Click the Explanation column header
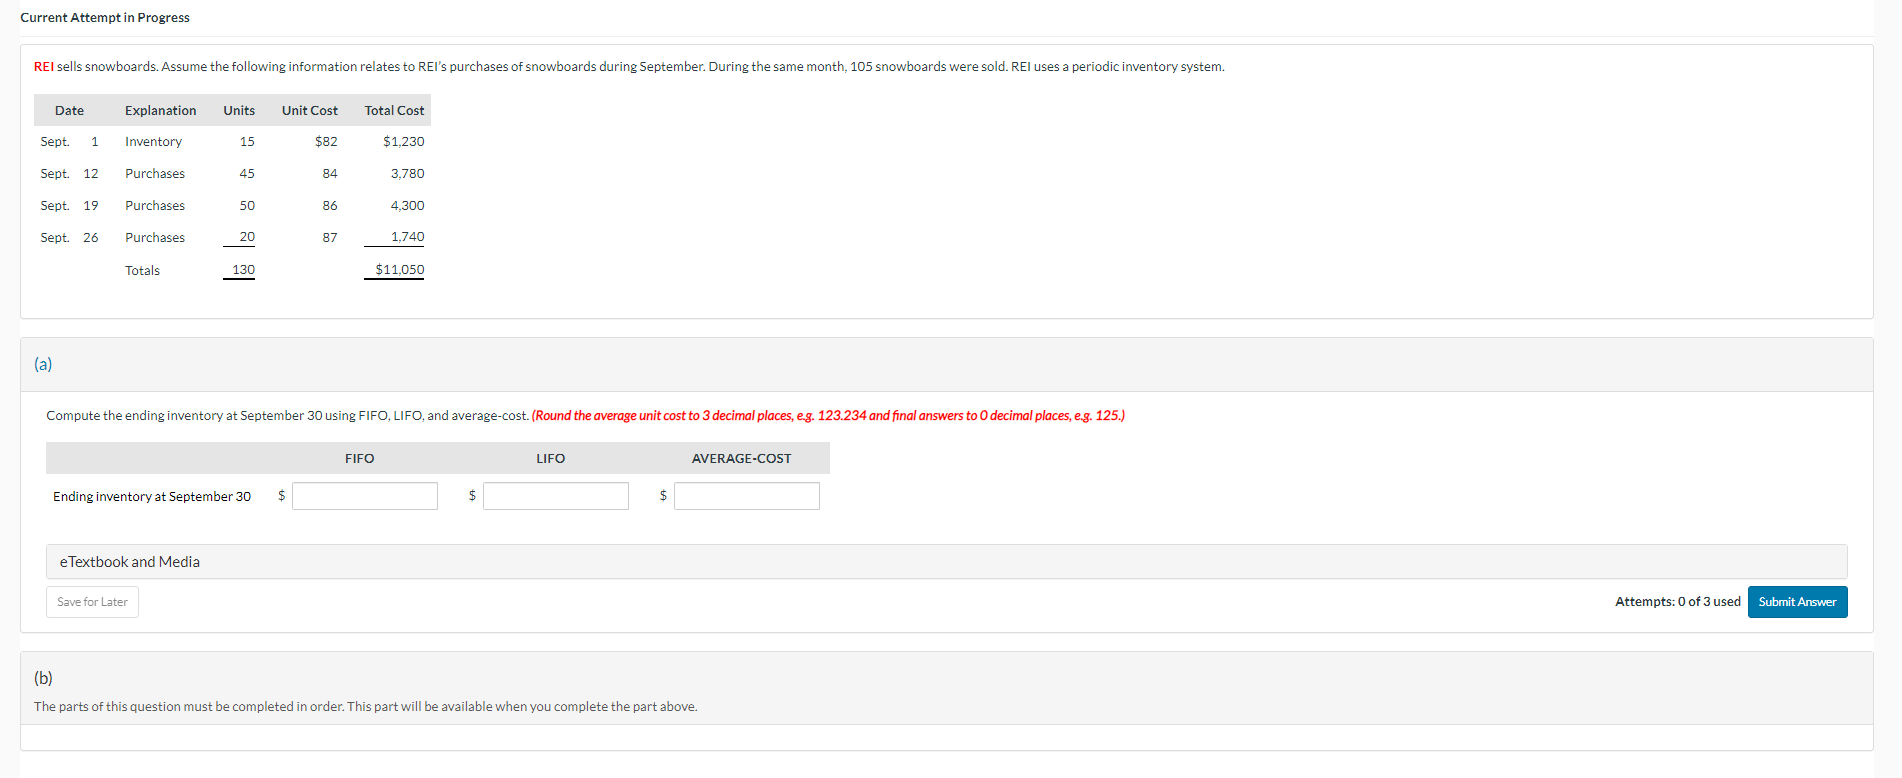Image resolution: width=1902 pixels, height=778 pixels. (x=160, y=111)
